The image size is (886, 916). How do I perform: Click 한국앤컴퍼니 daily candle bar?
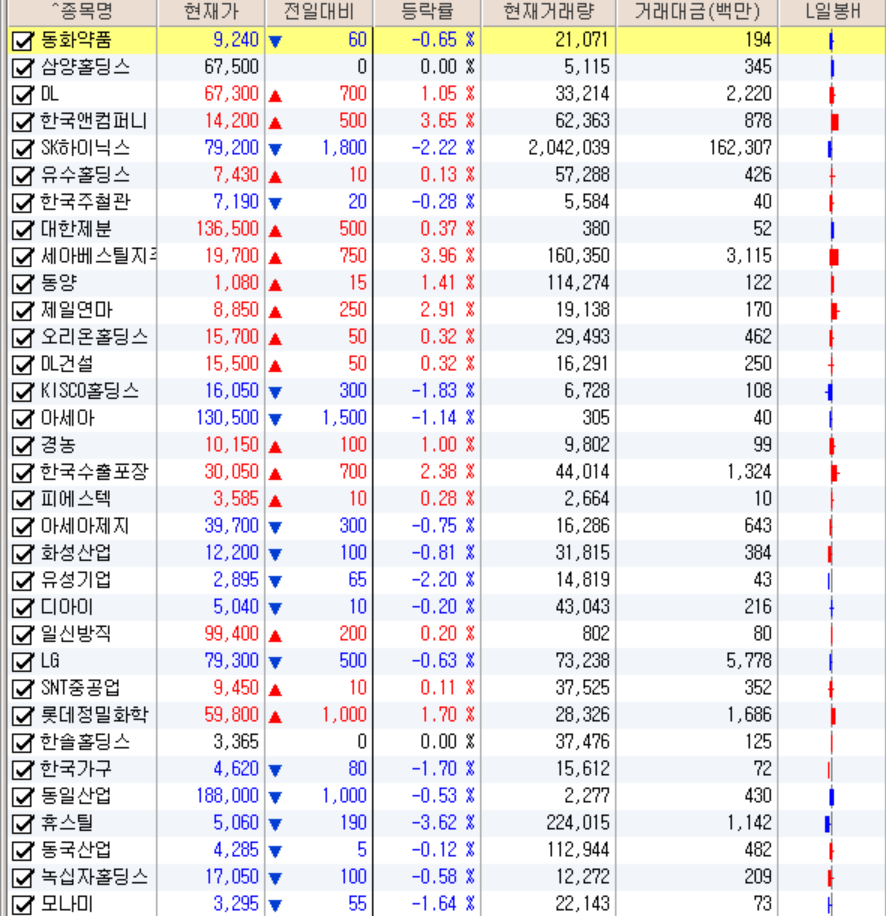835,122
